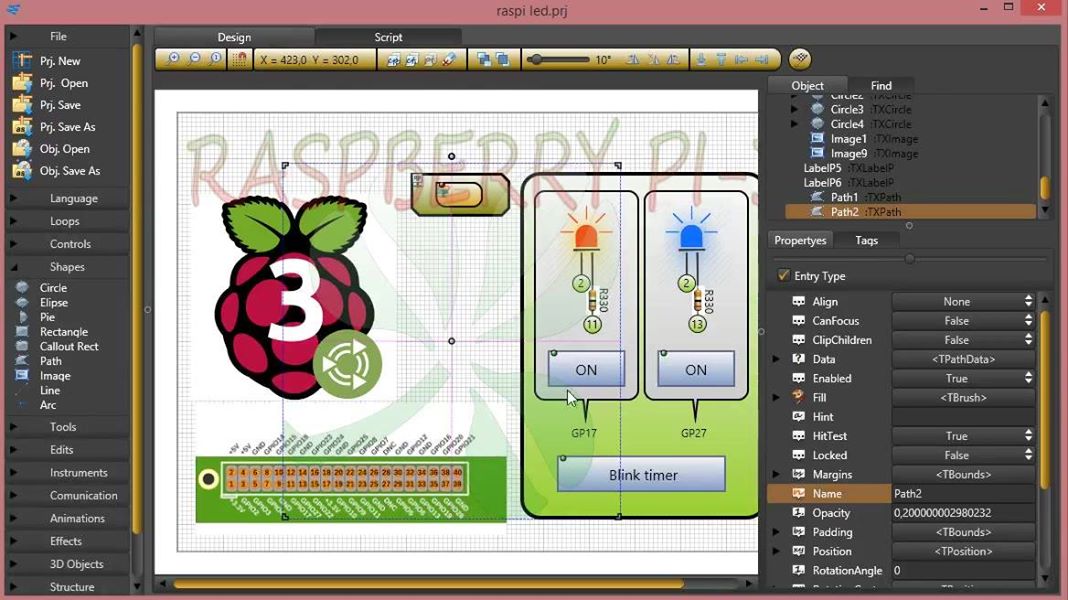This screenshot has height=600, width=1068.
Task: Select the Callout Rect shape tool
Action: point(69,346)
